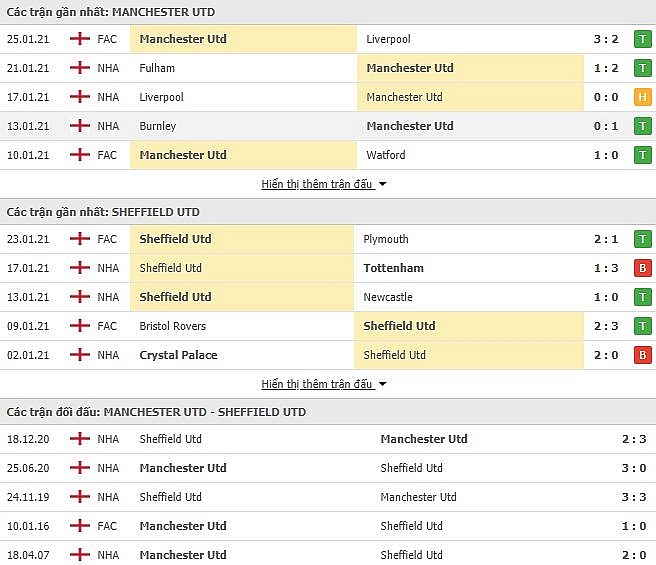This screenshot has height=565, width=656.
Task: Open the Fulham team link
Action: (x=157, y=68)
